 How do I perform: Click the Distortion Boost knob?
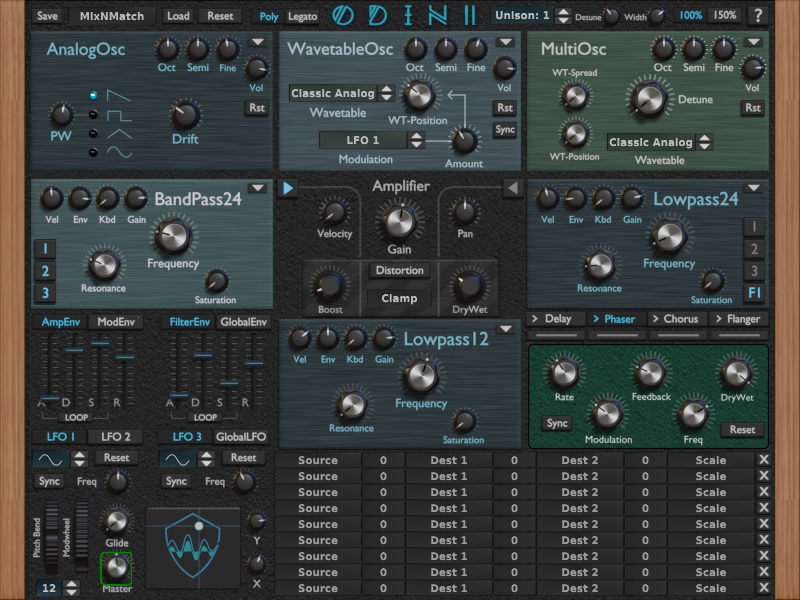pos(330,285)
